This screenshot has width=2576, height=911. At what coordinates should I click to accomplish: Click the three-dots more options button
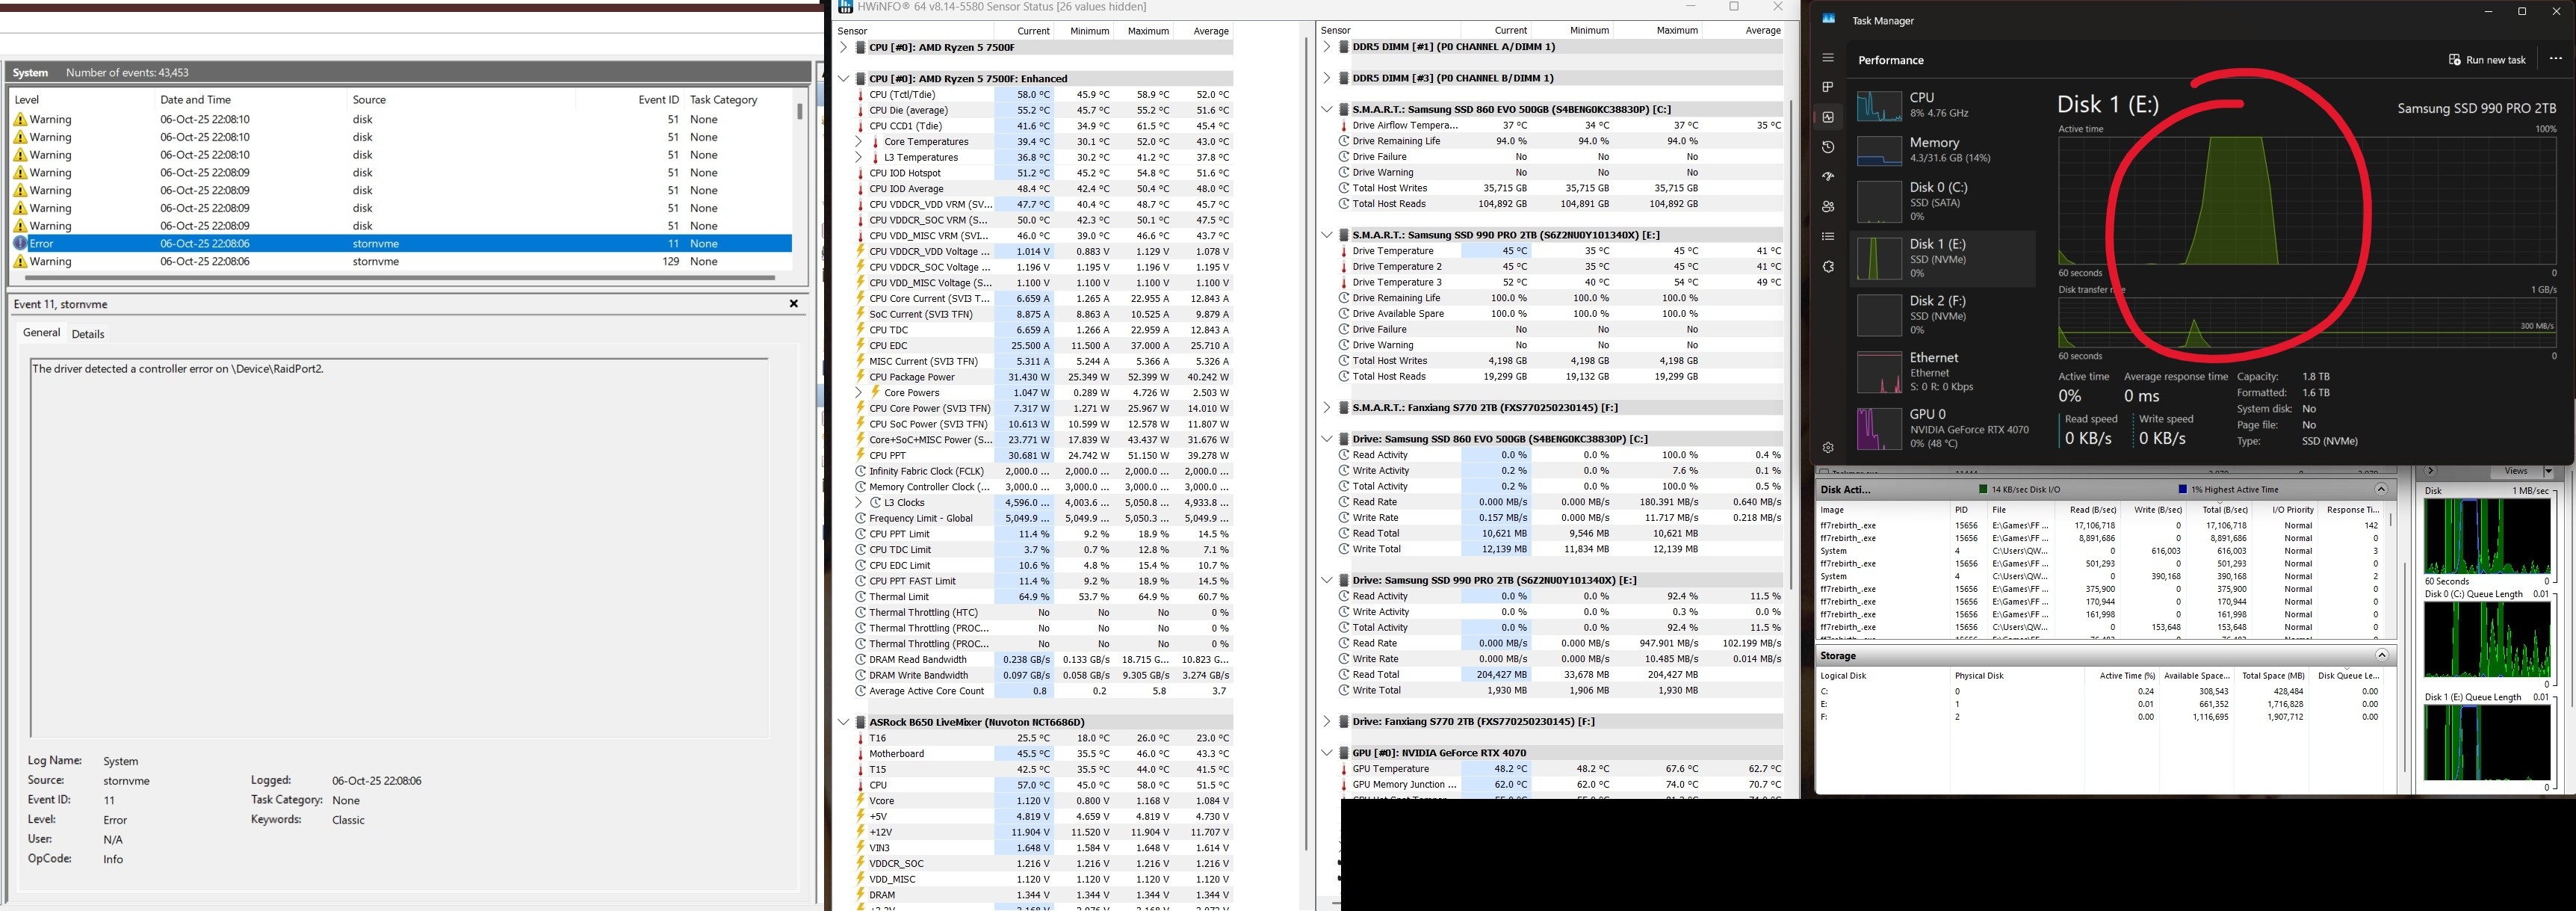coord(2555,59)
